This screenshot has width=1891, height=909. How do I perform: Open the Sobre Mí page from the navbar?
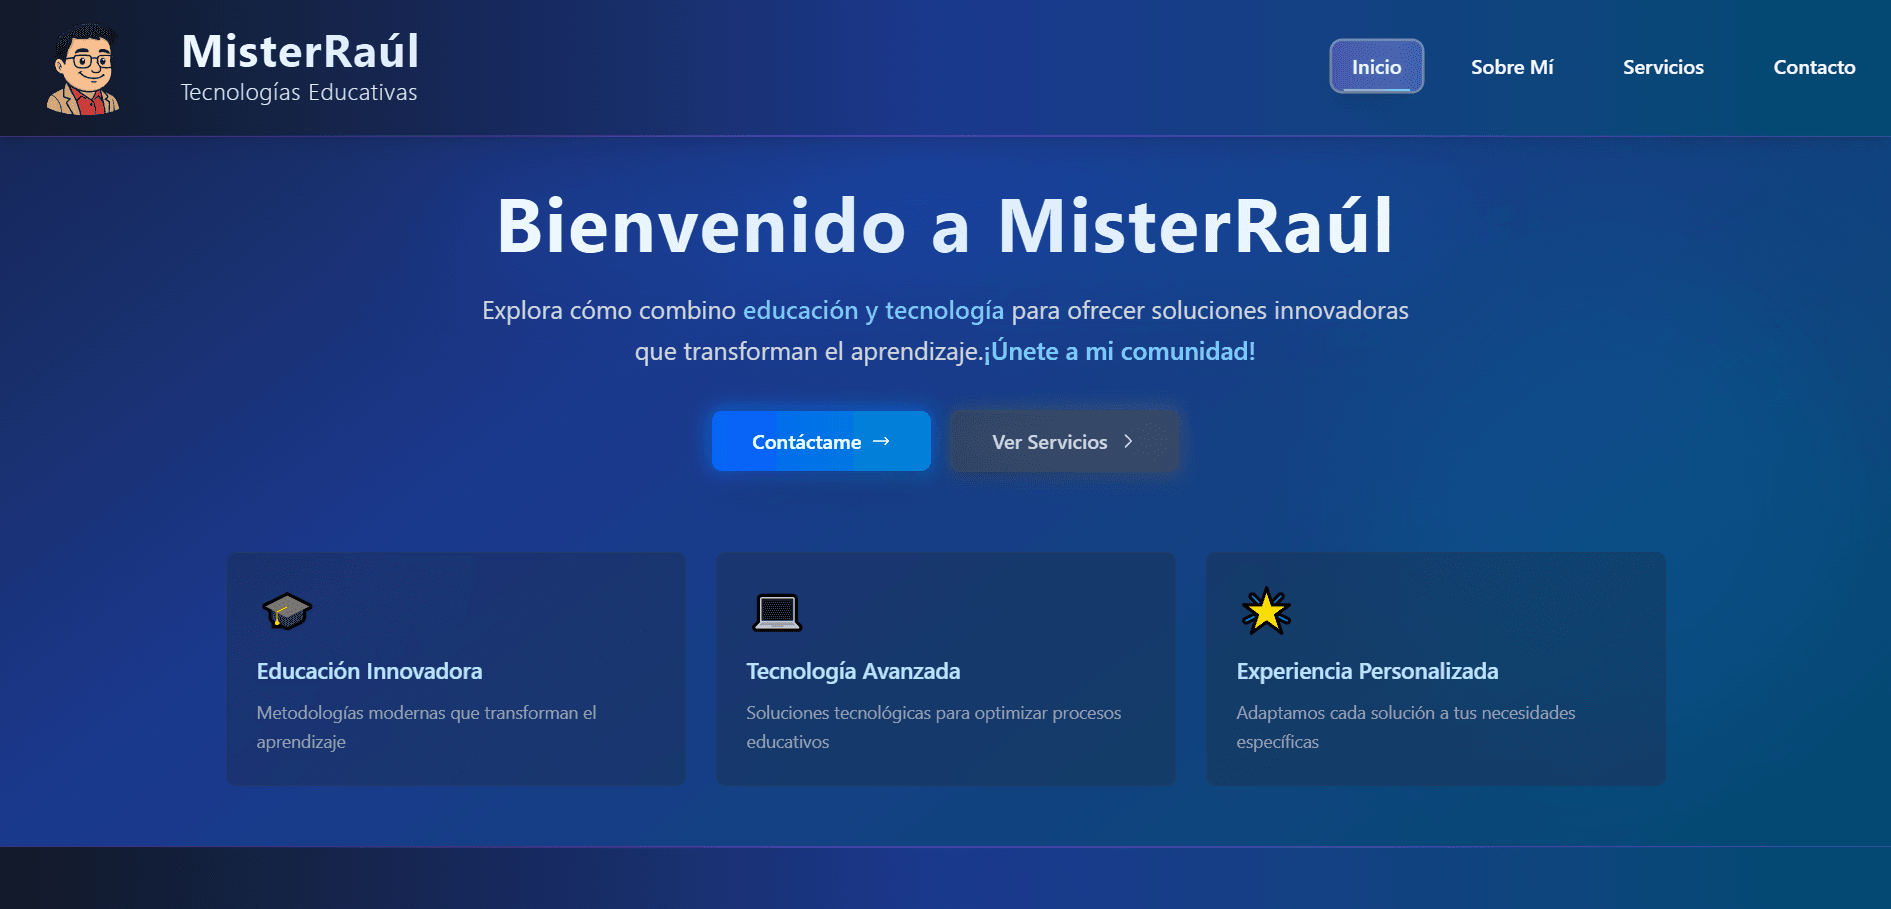pyautogui.click(x=1513, y=67)
